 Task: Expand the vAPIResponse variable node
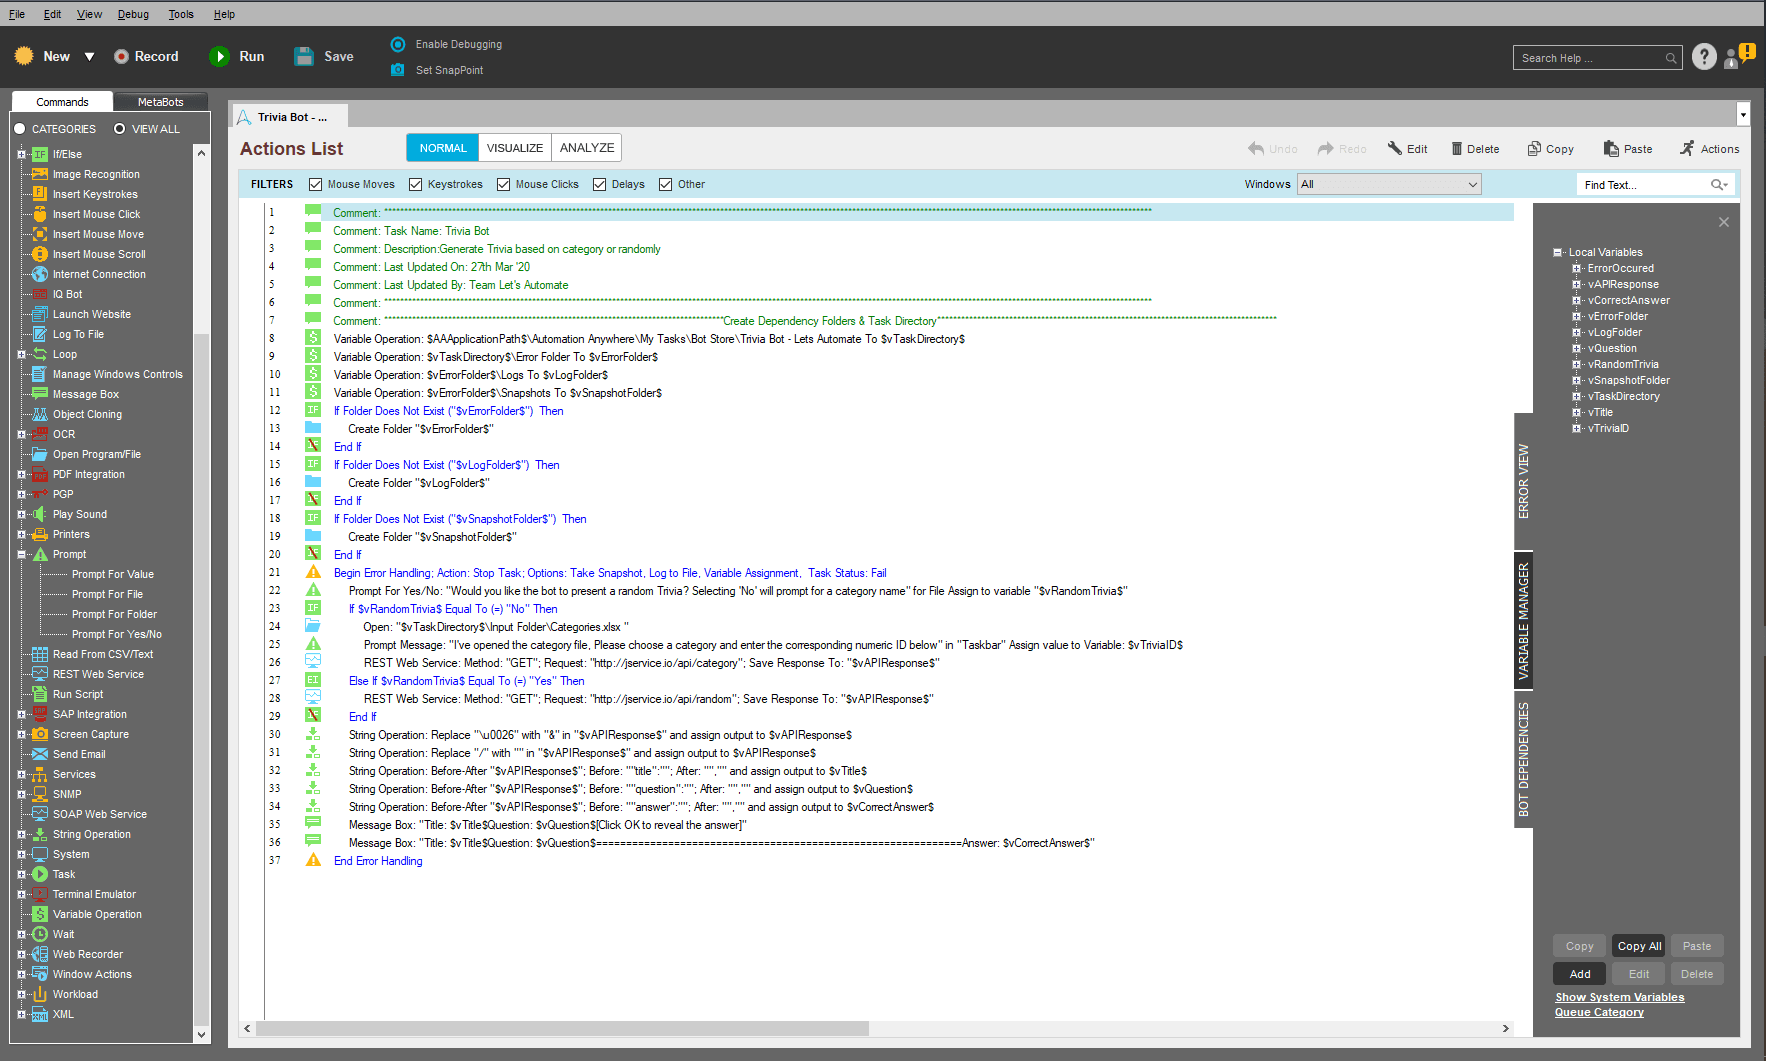pos(1577,284)
